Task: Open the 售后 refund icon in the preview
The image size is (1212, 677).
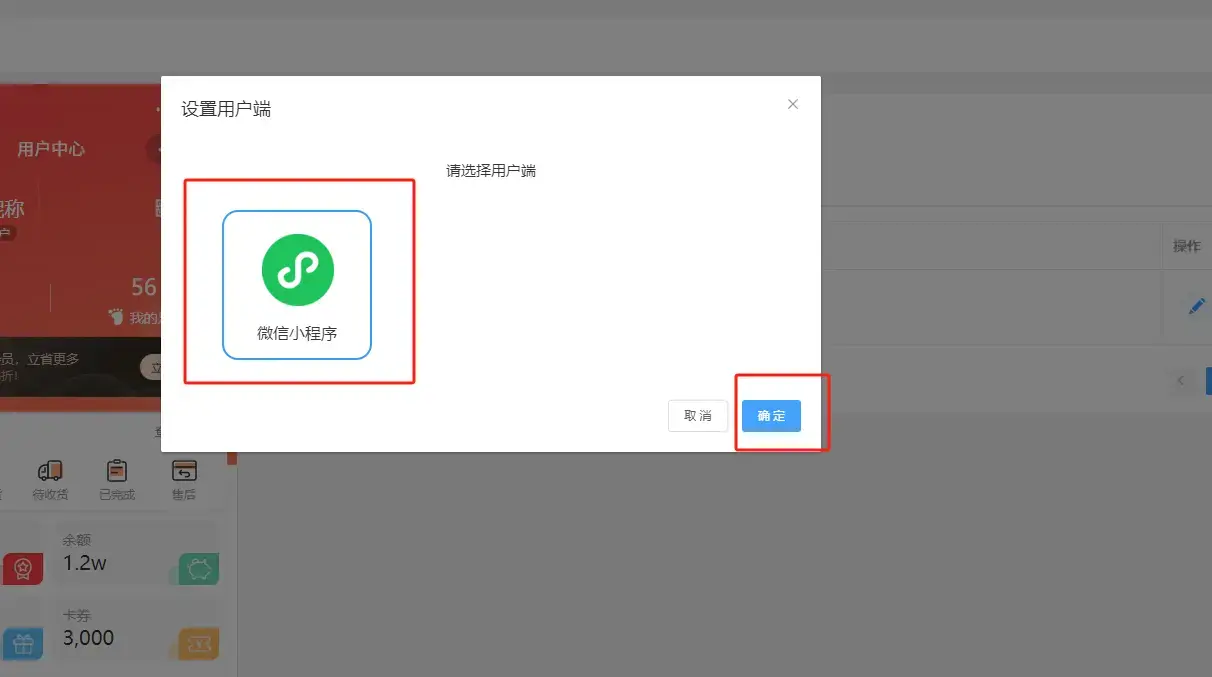Action: [x=184, y=471]
